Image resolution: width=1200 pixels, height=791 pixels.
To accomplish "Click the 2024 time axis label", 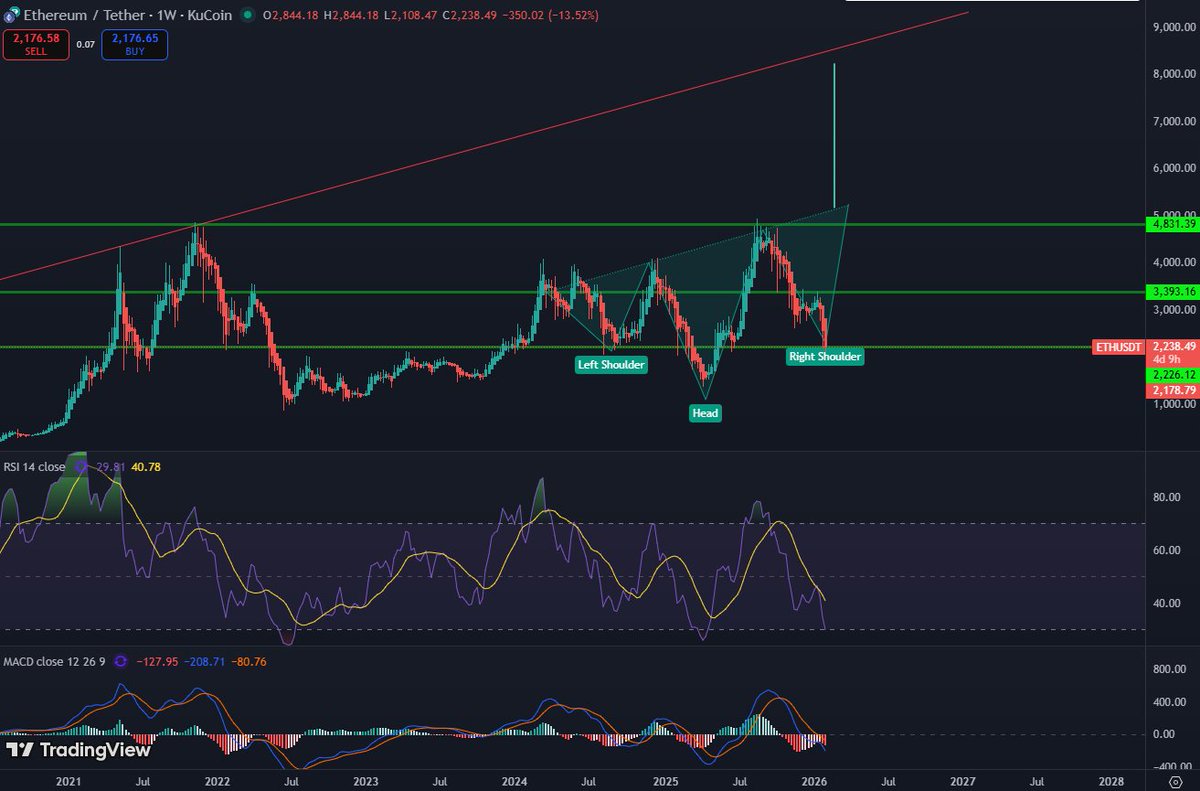I will (515, 780).
